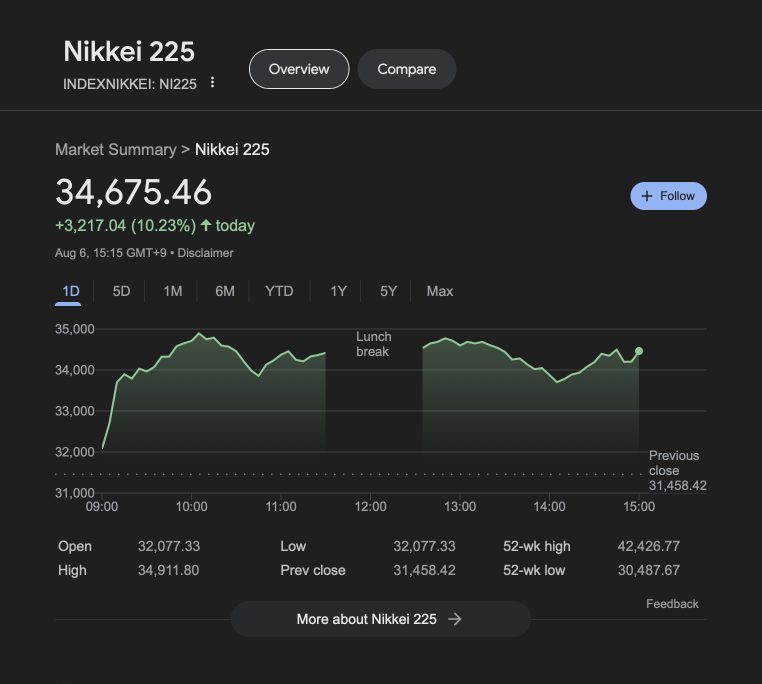This screenshot has width=762, height=684.
Task: Follow the Nikkei 225 index
Action: pyautogui.click(x=669, y=196)
